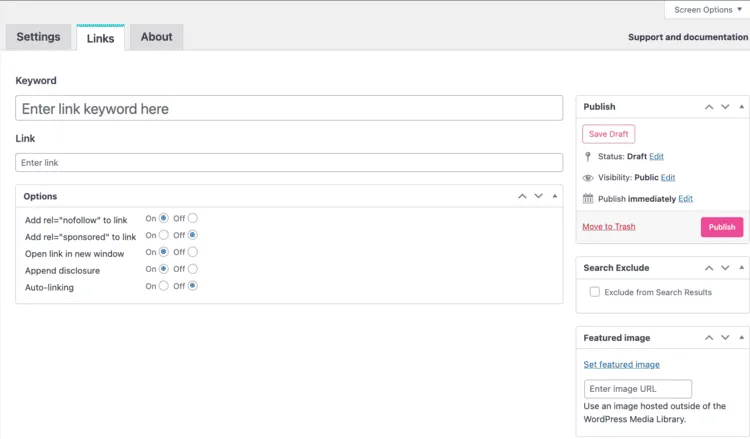Image resolution: width=750 pixels, height=439 pixels.
Task: Collapse the Search Exclude box
Action: click(x=741, y=268)
